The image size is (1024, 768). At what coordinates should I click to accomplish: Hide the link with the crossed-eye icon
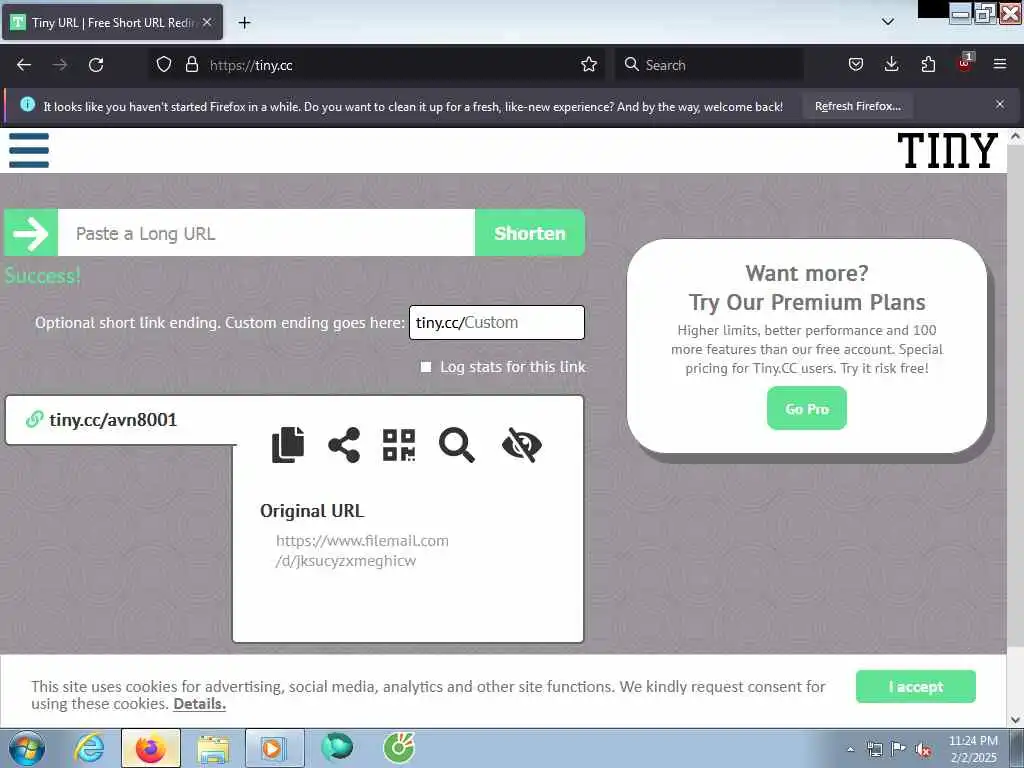pos(522,445)
